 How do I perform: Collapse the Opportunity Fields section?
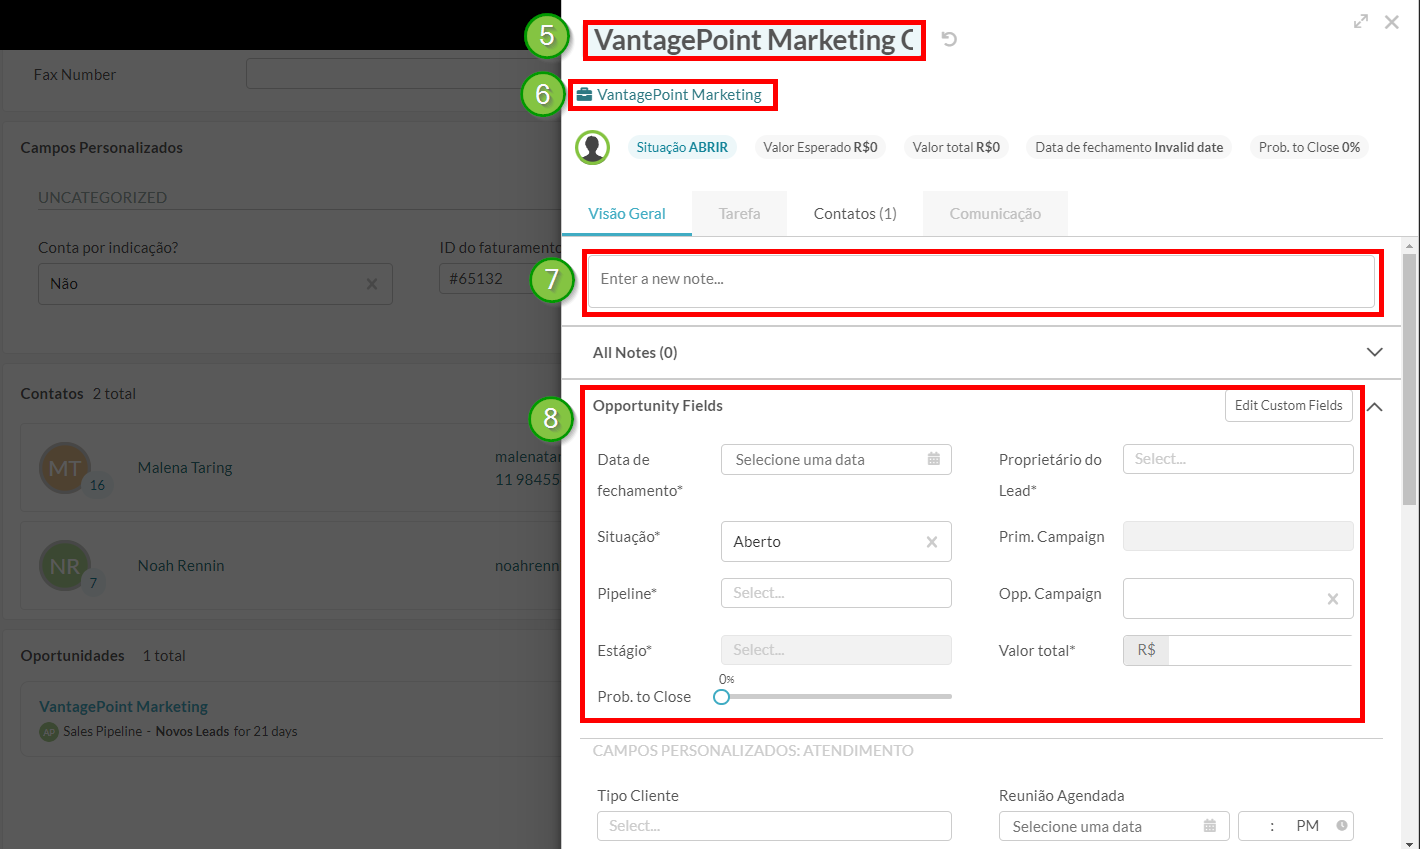1375,406
